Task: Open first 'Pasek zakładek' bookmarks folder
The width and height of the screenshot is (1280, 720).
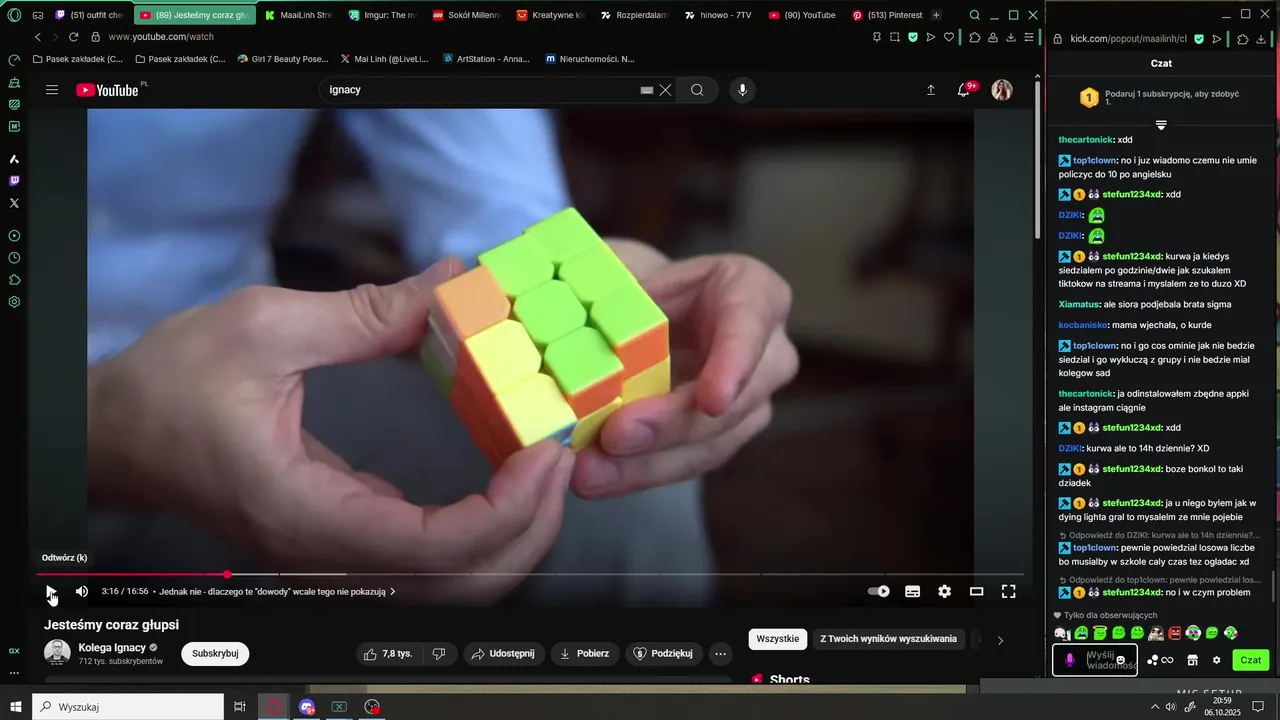Action: coord(78,59)
